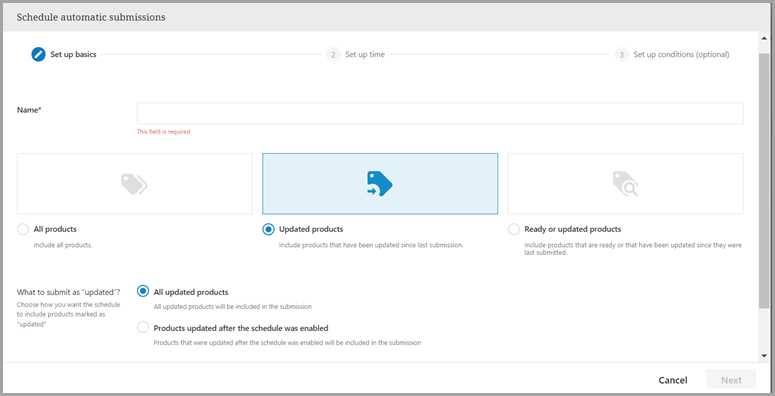775x396 pixels.
Task: Click the scrollbar up arrow
Action: point(764,38)
